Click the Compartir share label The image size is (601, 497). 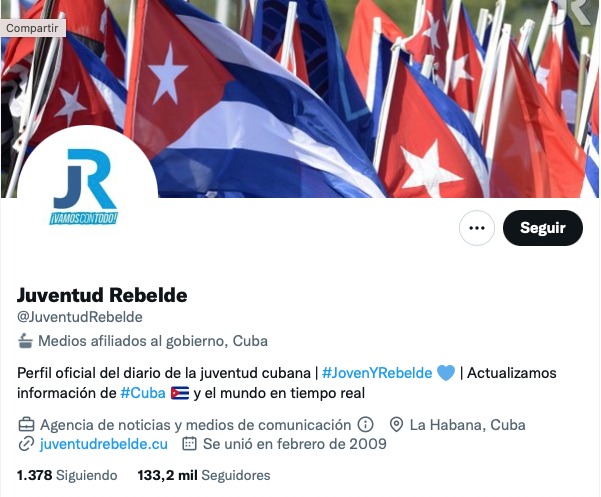[x=33, y=28]
